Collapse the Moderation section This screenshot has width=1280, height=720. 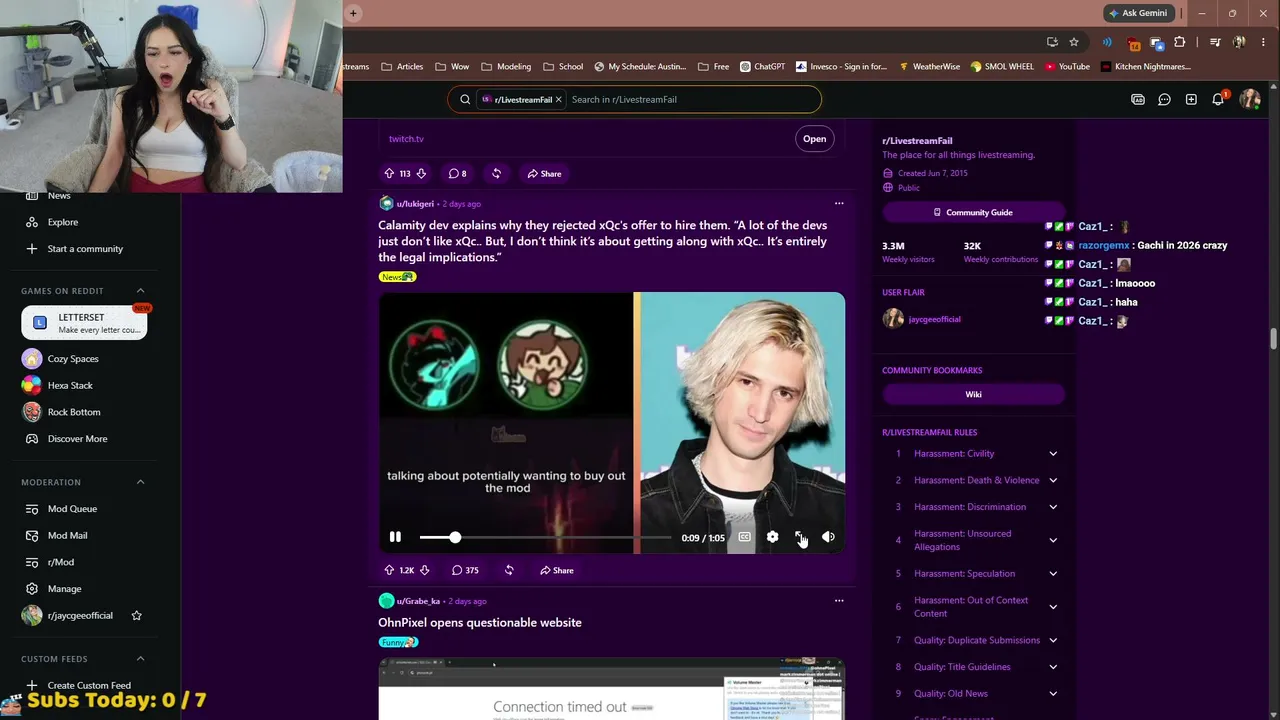[140, 482]
